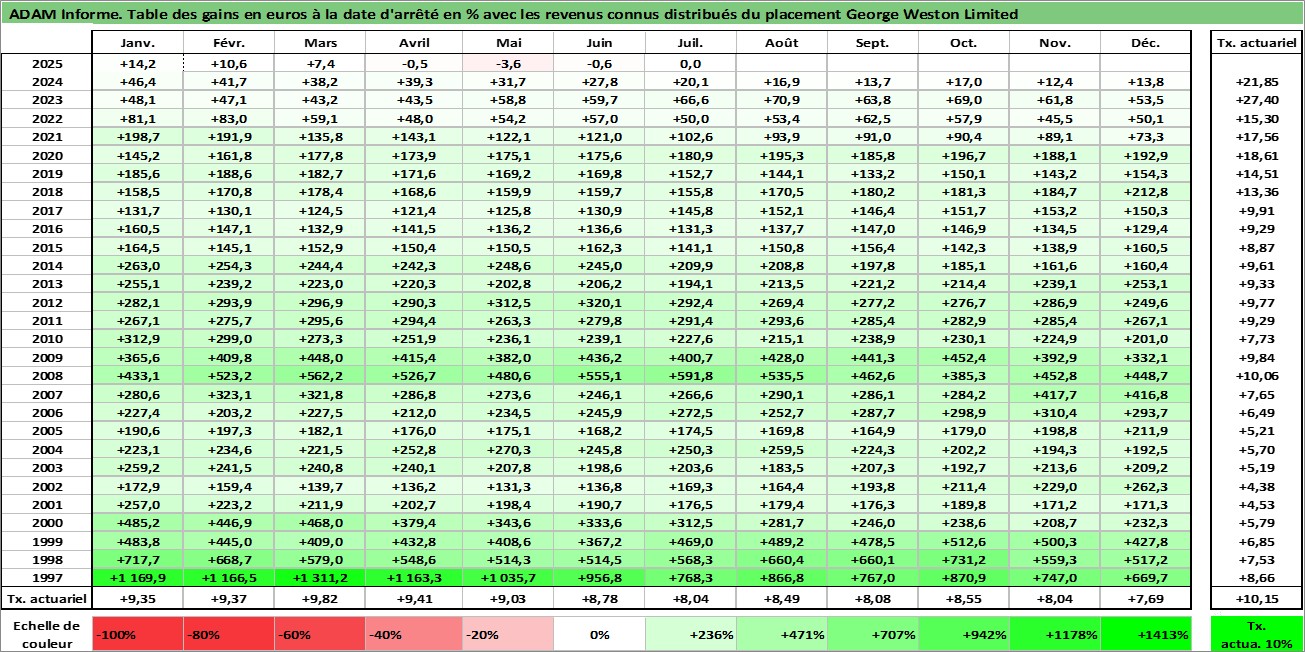Screen dimensions: 1305x652
Task: Select the 1997 Janv. cell +1 169,9
Action: pyautogui.click(x=137, y=578)
